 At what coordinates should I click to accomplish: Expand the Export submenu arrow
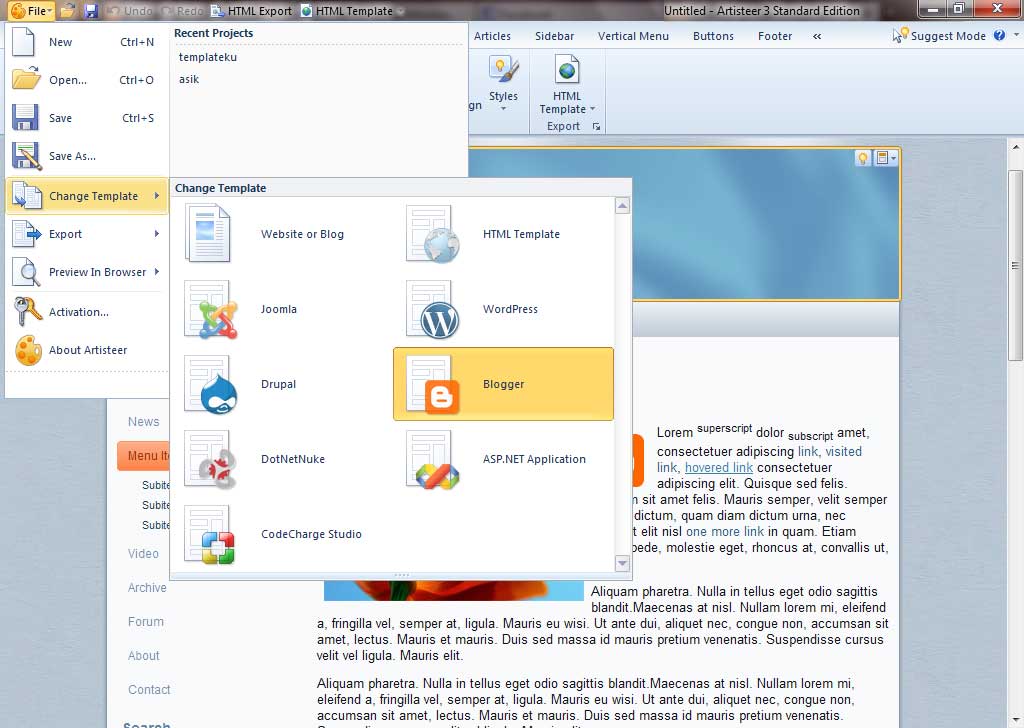click(x=157, y=234)
